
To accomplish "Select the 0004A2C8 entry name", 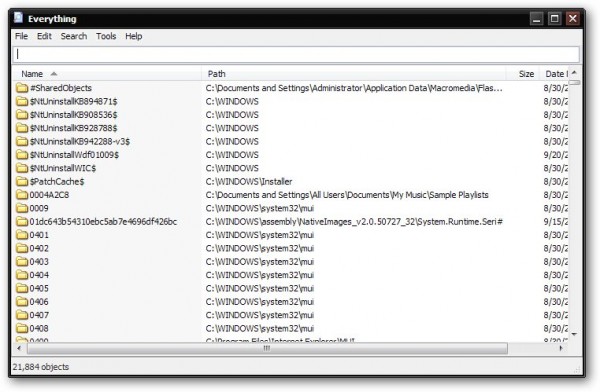I will point(49,195).
